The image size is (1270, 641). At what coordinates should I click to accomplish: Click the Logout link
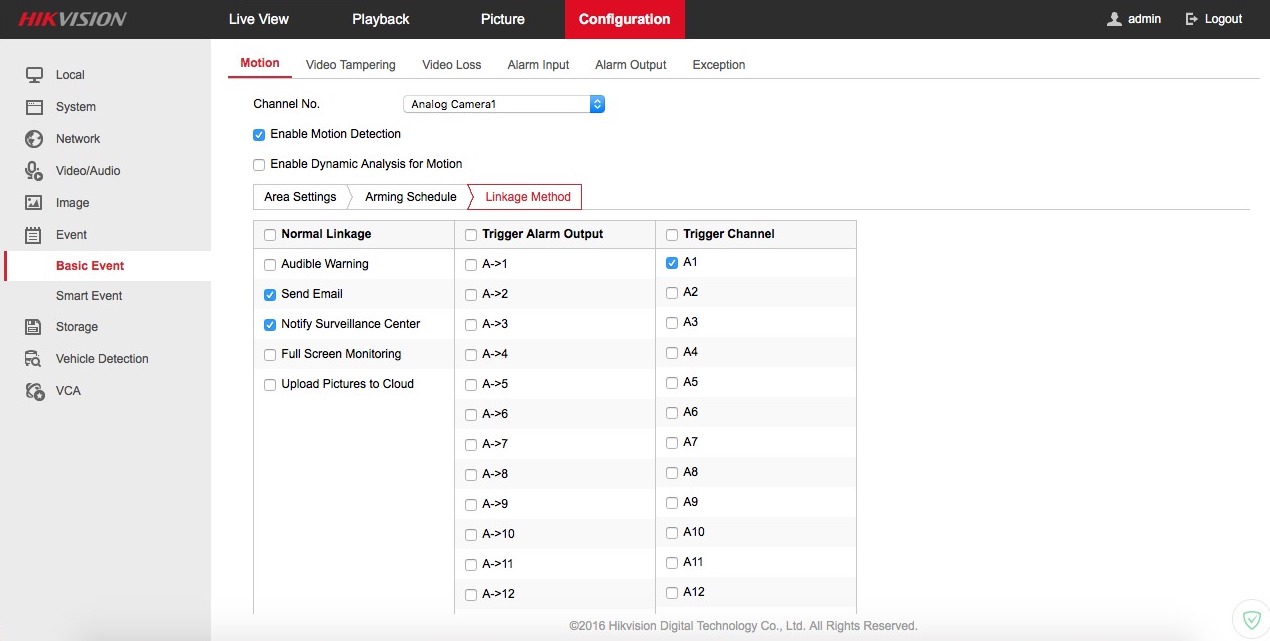tap(1214, 19)
